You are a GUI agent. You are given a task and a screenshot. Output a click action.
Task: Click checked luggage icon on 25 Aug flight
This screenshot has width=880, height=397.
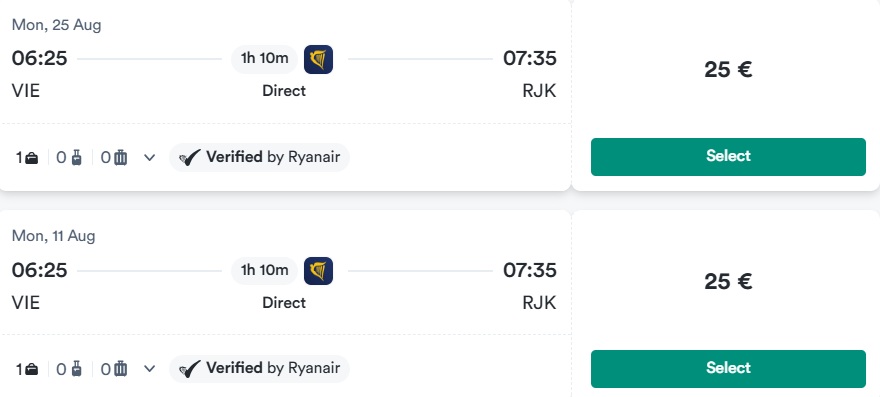[x=121, y=158]
